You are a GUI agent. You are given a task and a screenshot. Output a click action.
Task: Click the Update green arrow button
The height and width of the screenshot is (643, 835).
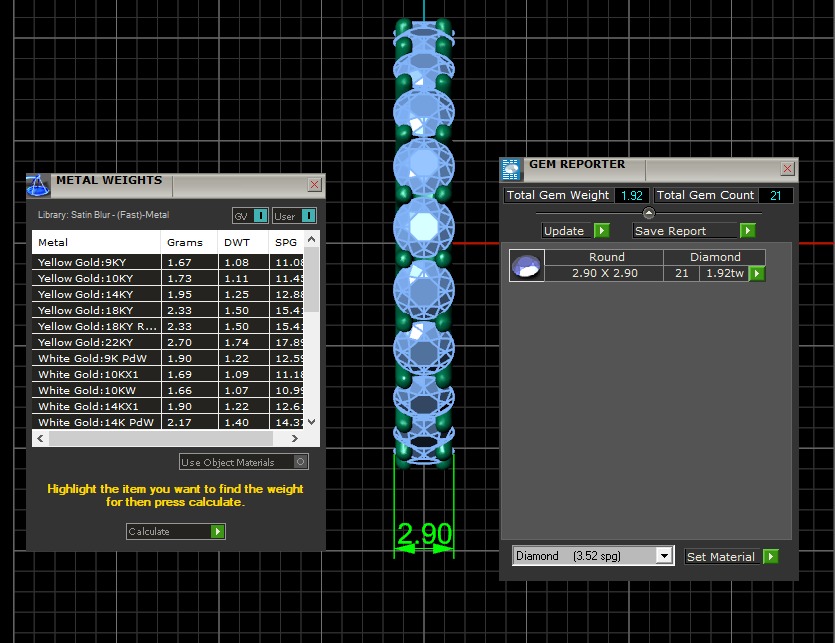(602, 231)
